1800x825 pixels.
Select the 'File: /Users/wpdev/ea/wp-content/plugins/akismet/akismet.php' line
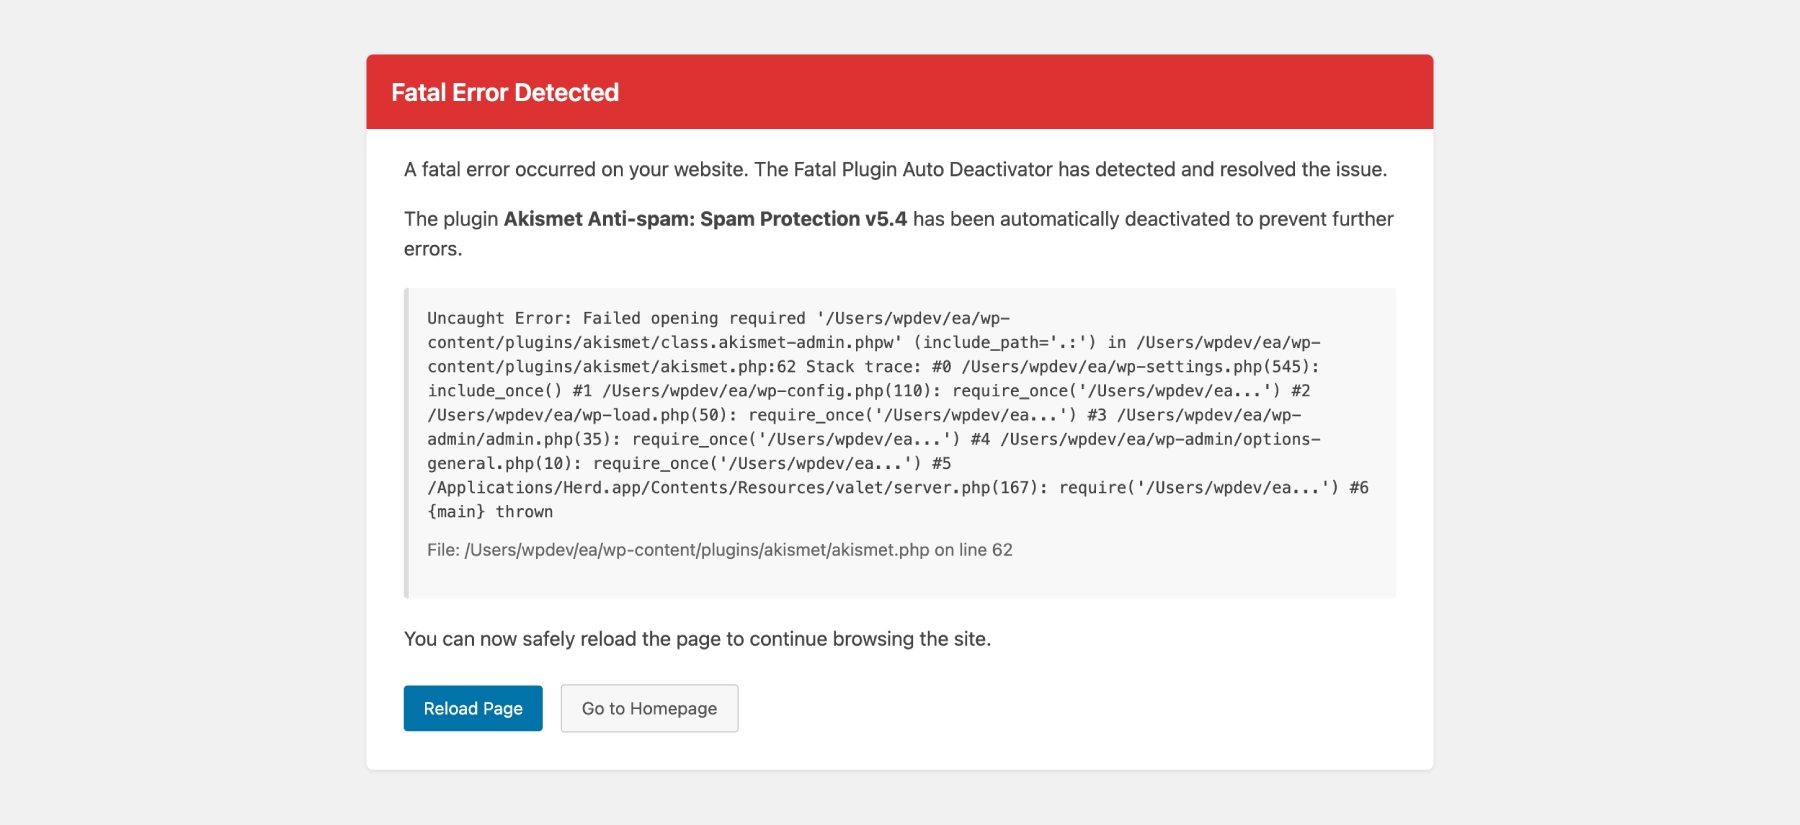[x=720, y=550]
